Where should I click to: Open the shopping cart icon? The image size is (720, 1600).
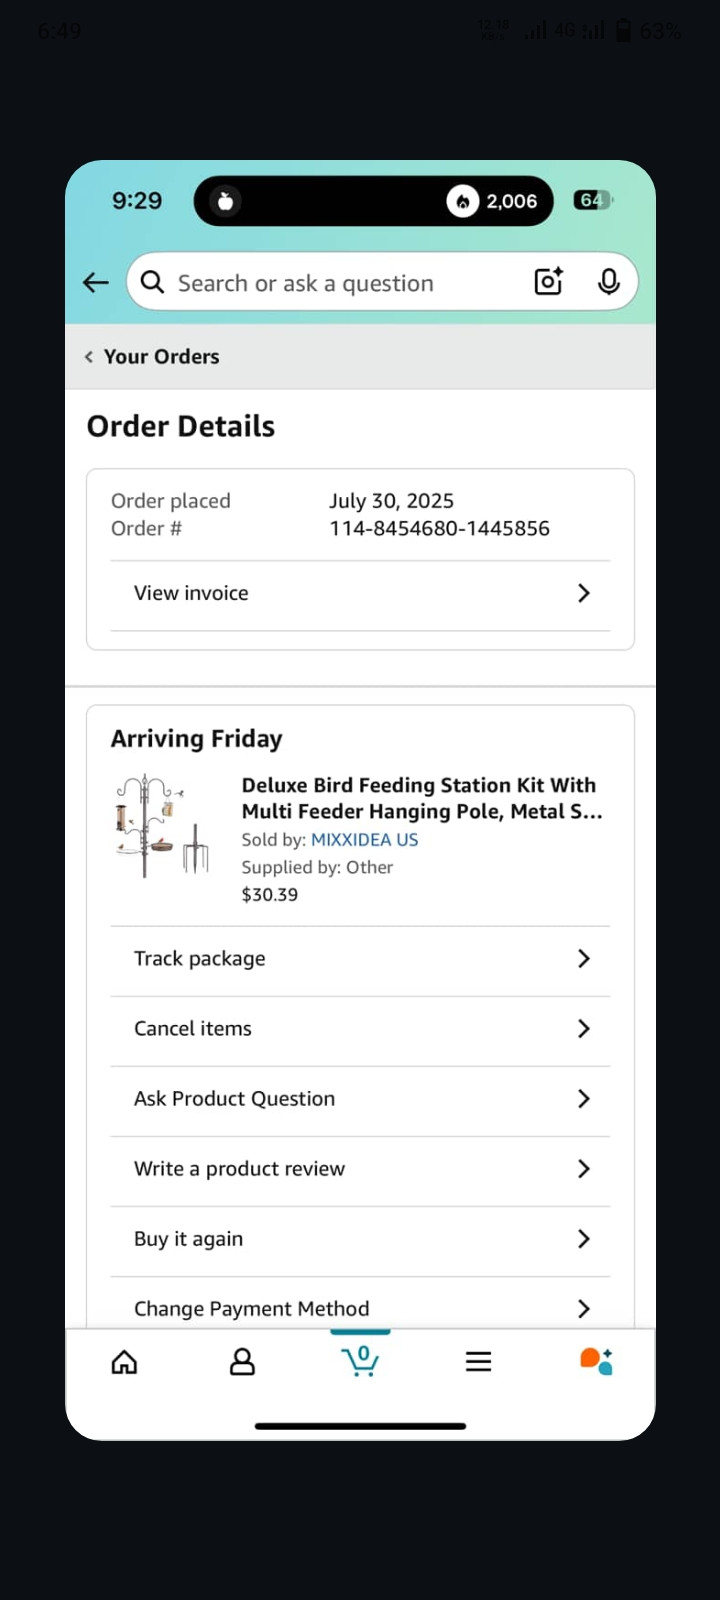[x=360, y=1361]
